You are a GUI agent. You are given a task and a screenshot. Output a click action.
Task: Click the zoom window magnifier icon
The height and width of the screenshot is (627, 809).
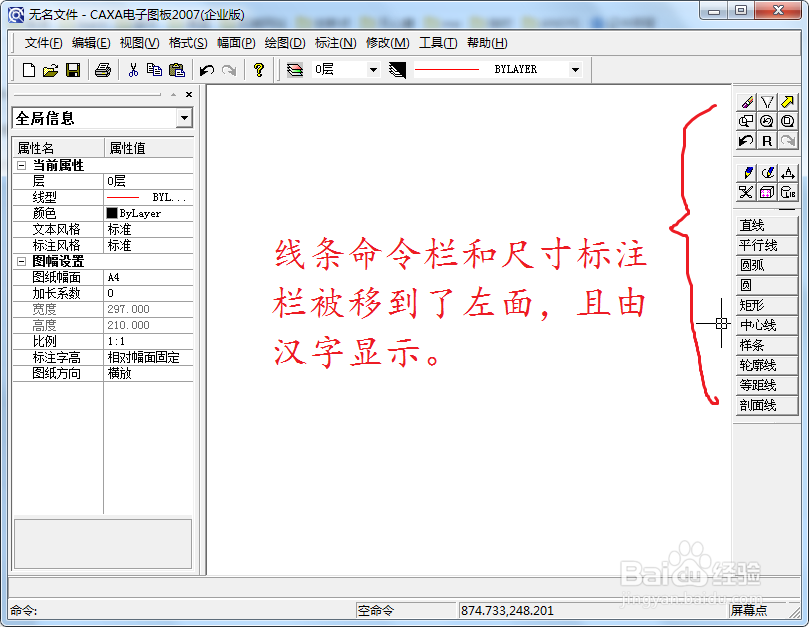[746, 121]
